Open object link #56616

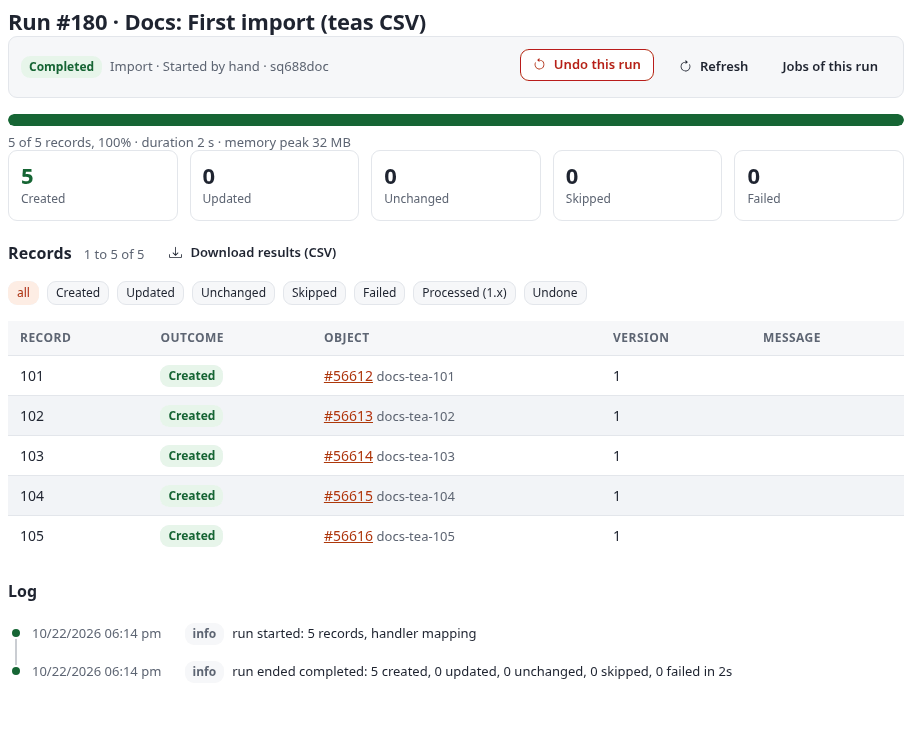click(348, 536)
